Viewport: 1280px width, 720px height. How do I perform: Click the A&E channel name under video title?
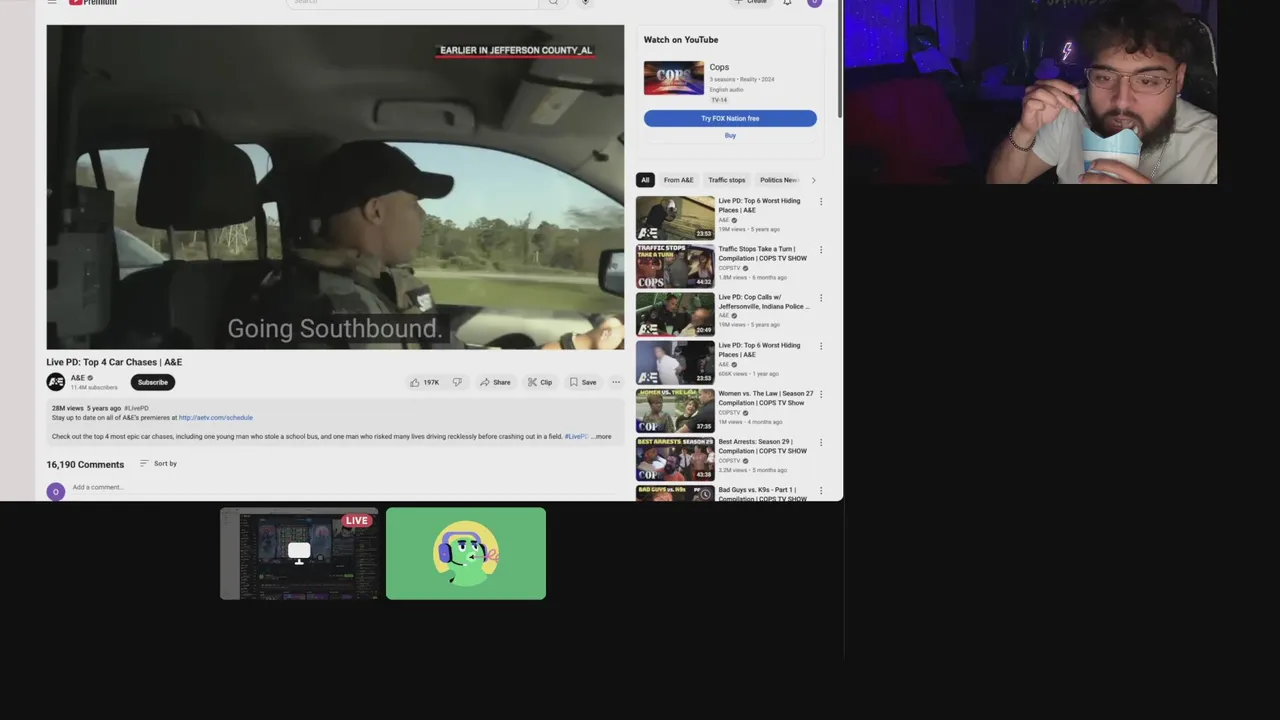(x=78, y=378)
